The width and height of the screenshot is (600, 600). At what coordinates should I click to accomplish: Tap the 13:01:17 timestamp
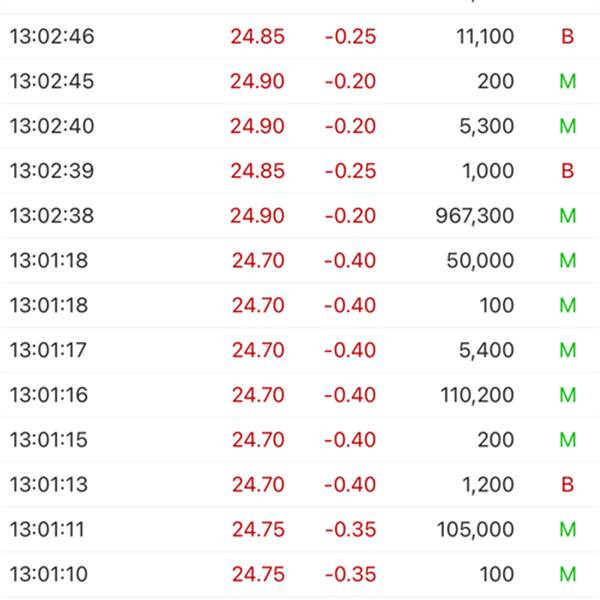48,350
